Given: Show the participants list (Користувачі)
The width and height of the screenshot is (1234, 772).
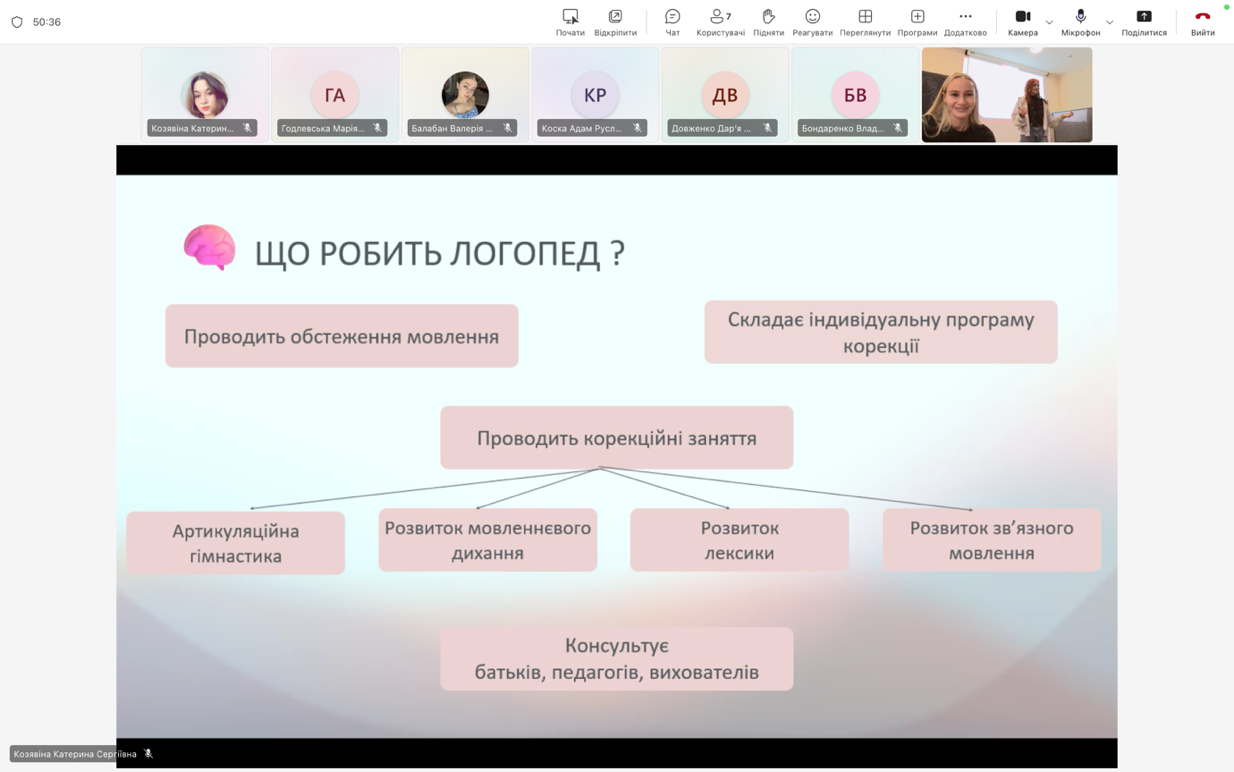Looking at the screenshot, I should tap(719, 21).
